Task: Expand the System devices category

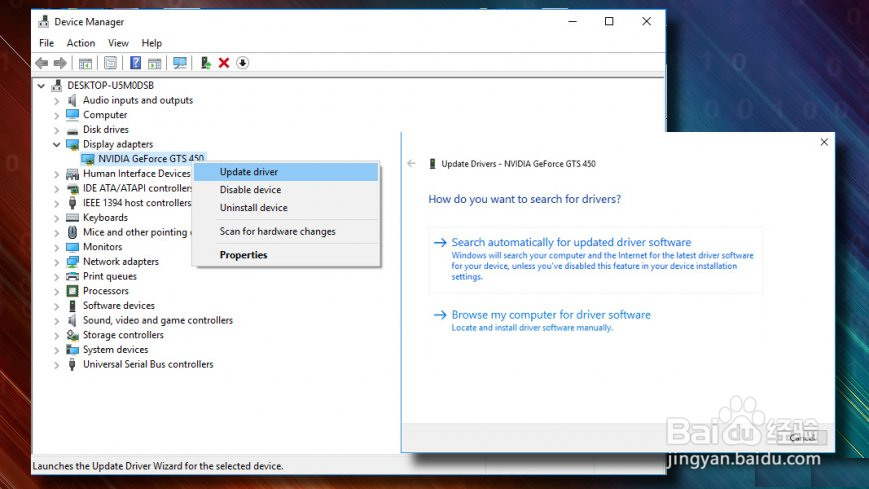Action: coord(56,350)
